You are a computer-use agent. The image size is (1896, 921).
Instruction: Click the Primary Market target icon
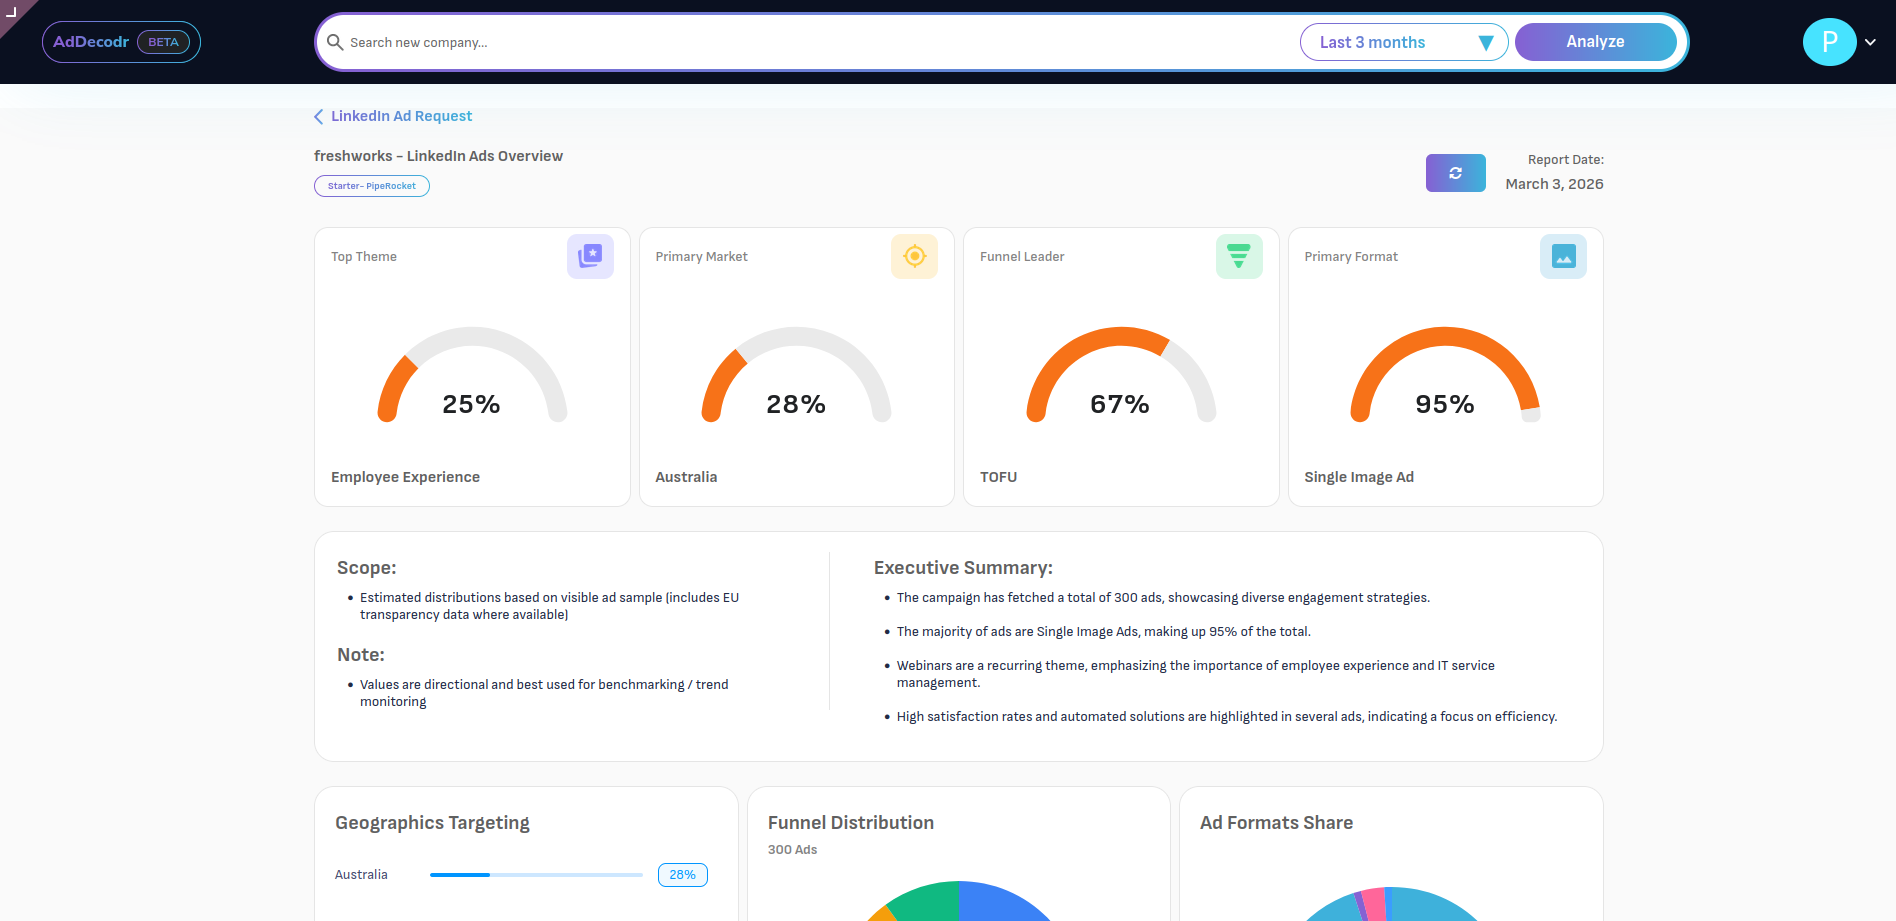tap(914, 256)
